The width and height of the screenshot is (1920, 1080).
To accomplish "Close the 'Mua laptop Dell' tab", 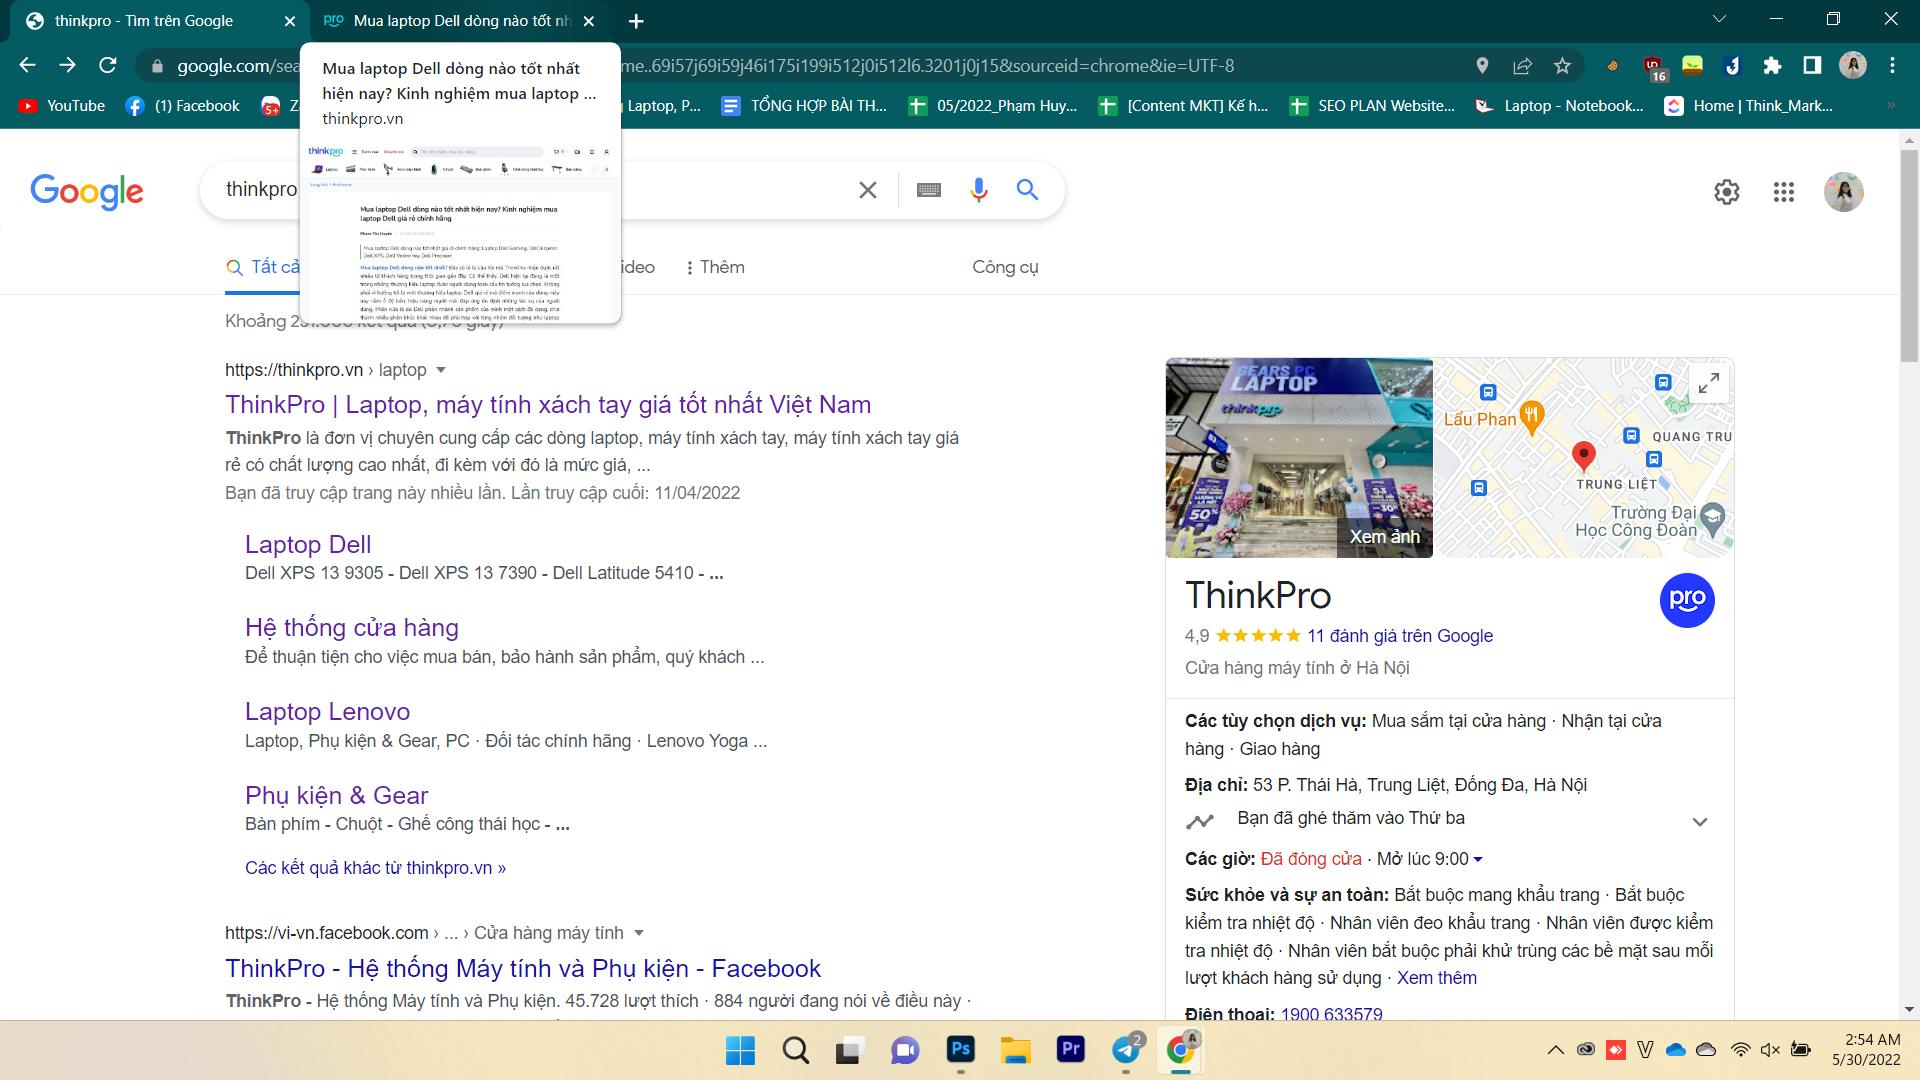I will click(589, 21).
